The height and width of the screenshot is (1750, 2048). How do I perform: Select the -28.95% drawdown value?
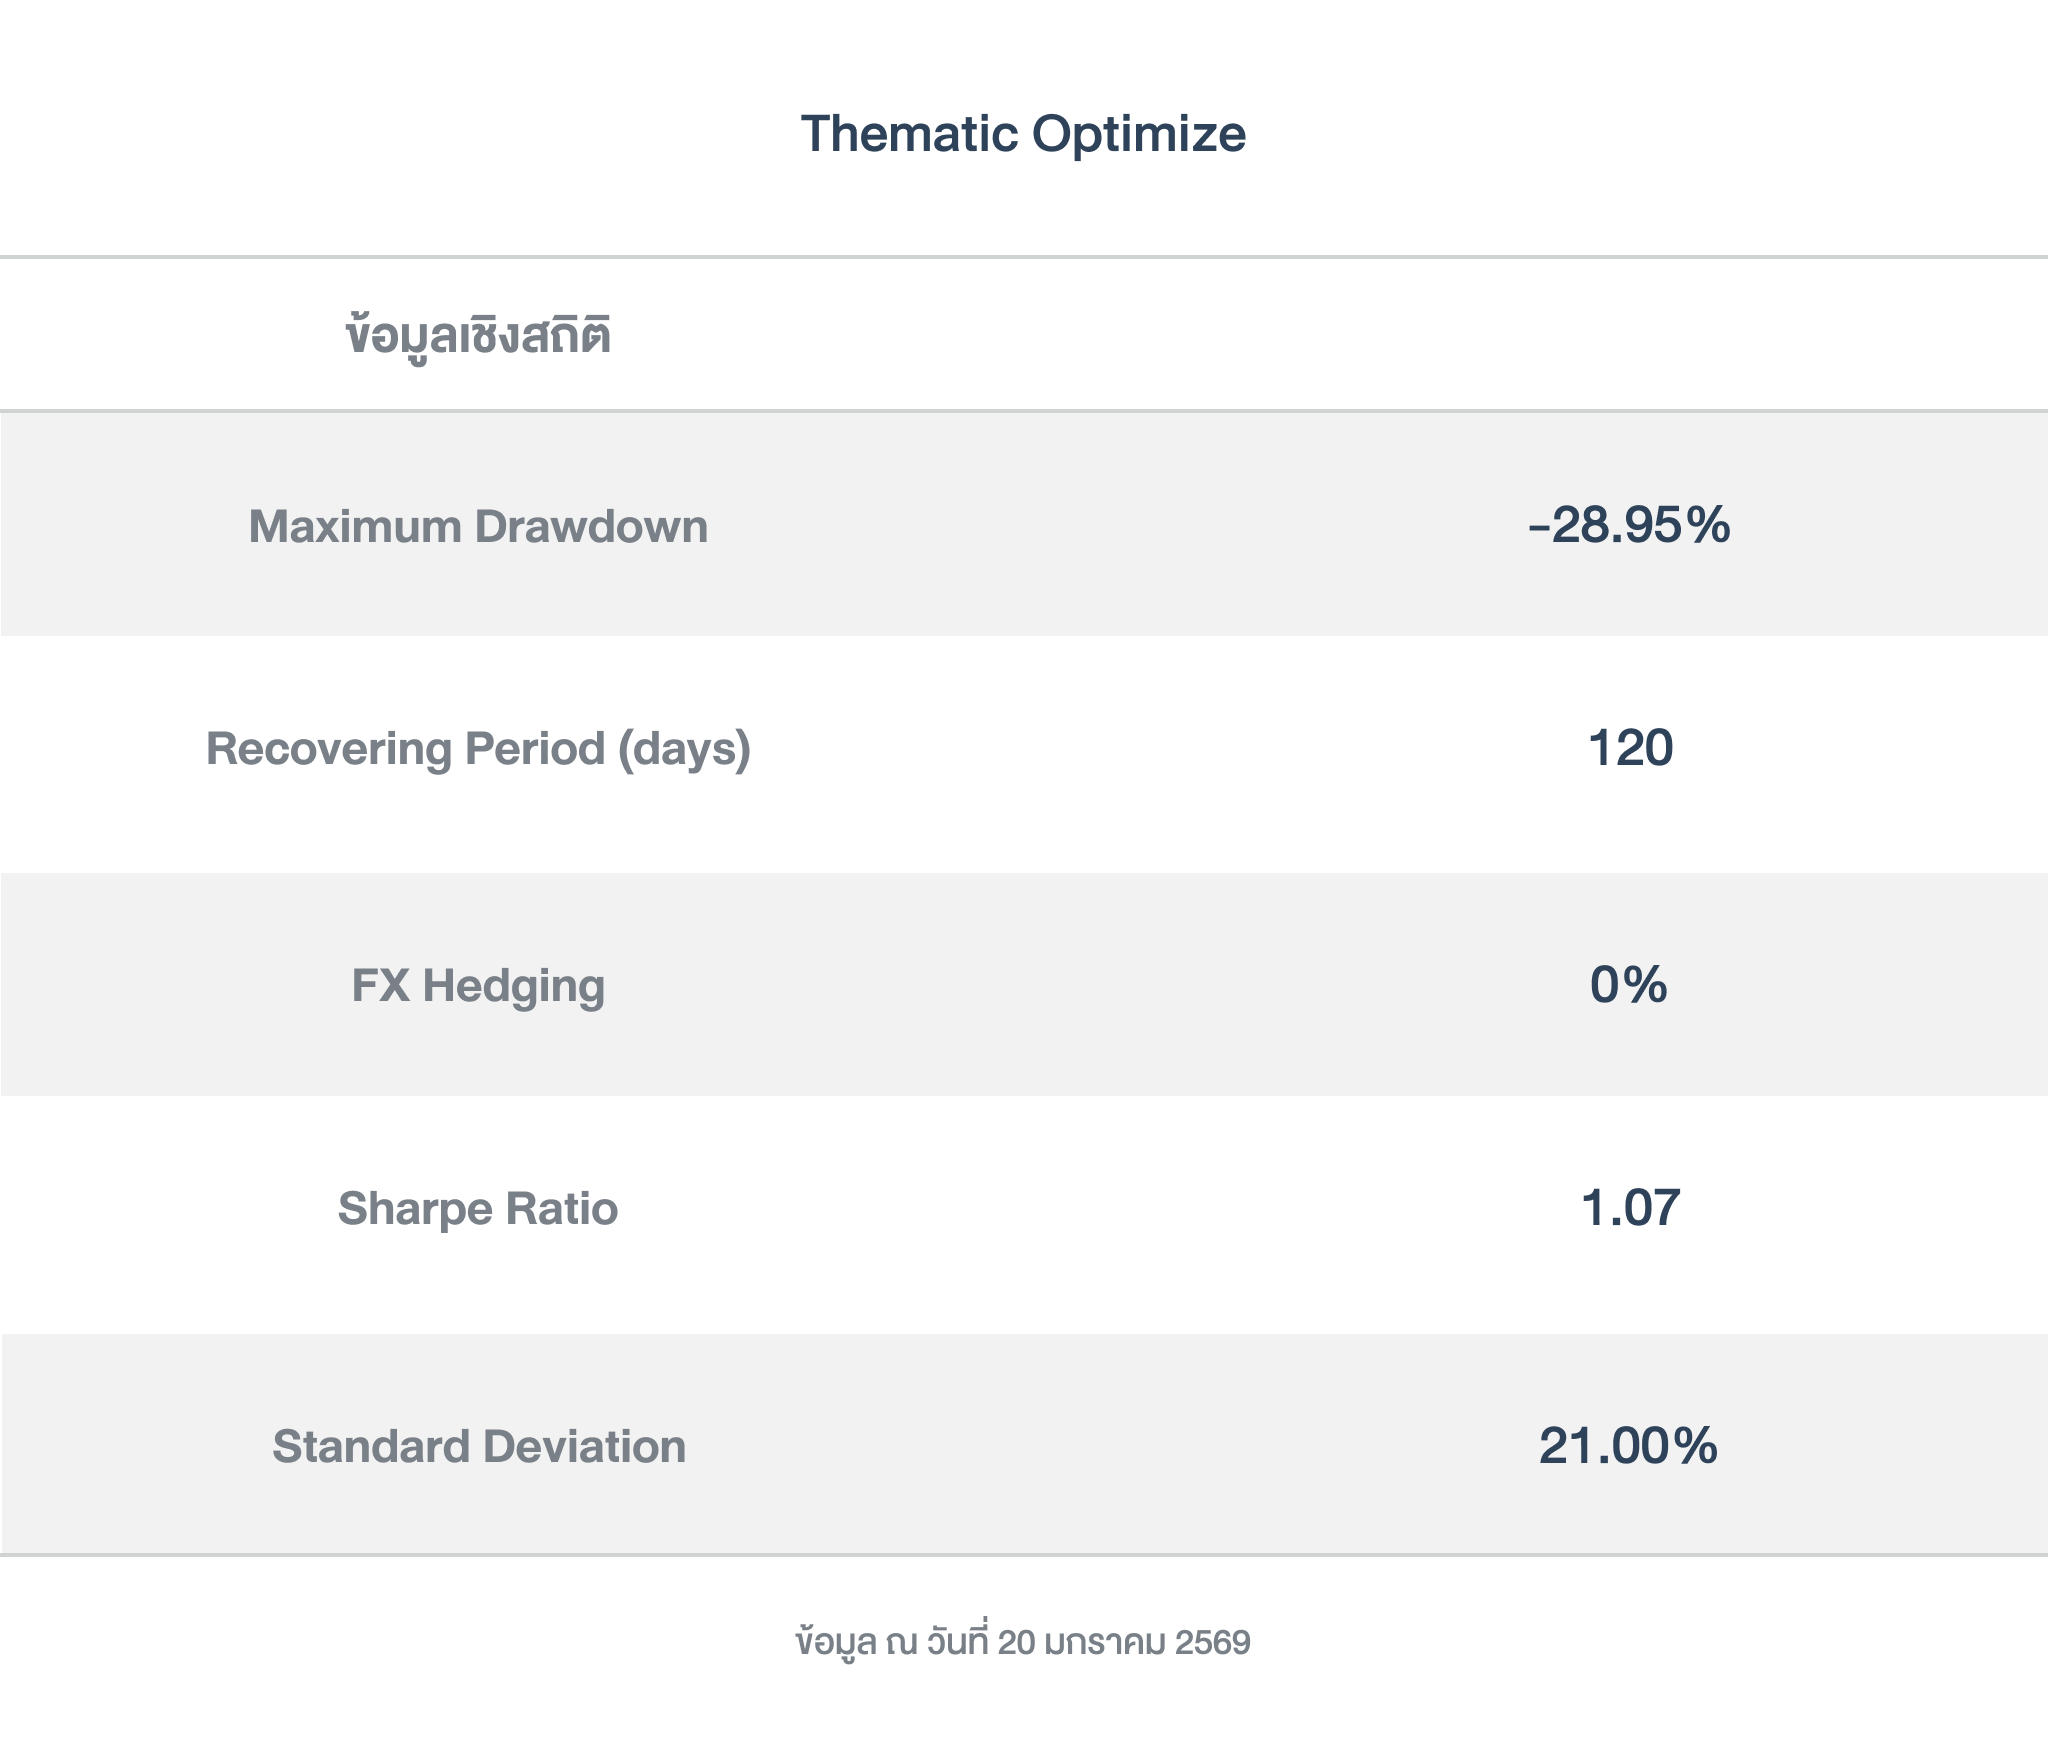1629,525
